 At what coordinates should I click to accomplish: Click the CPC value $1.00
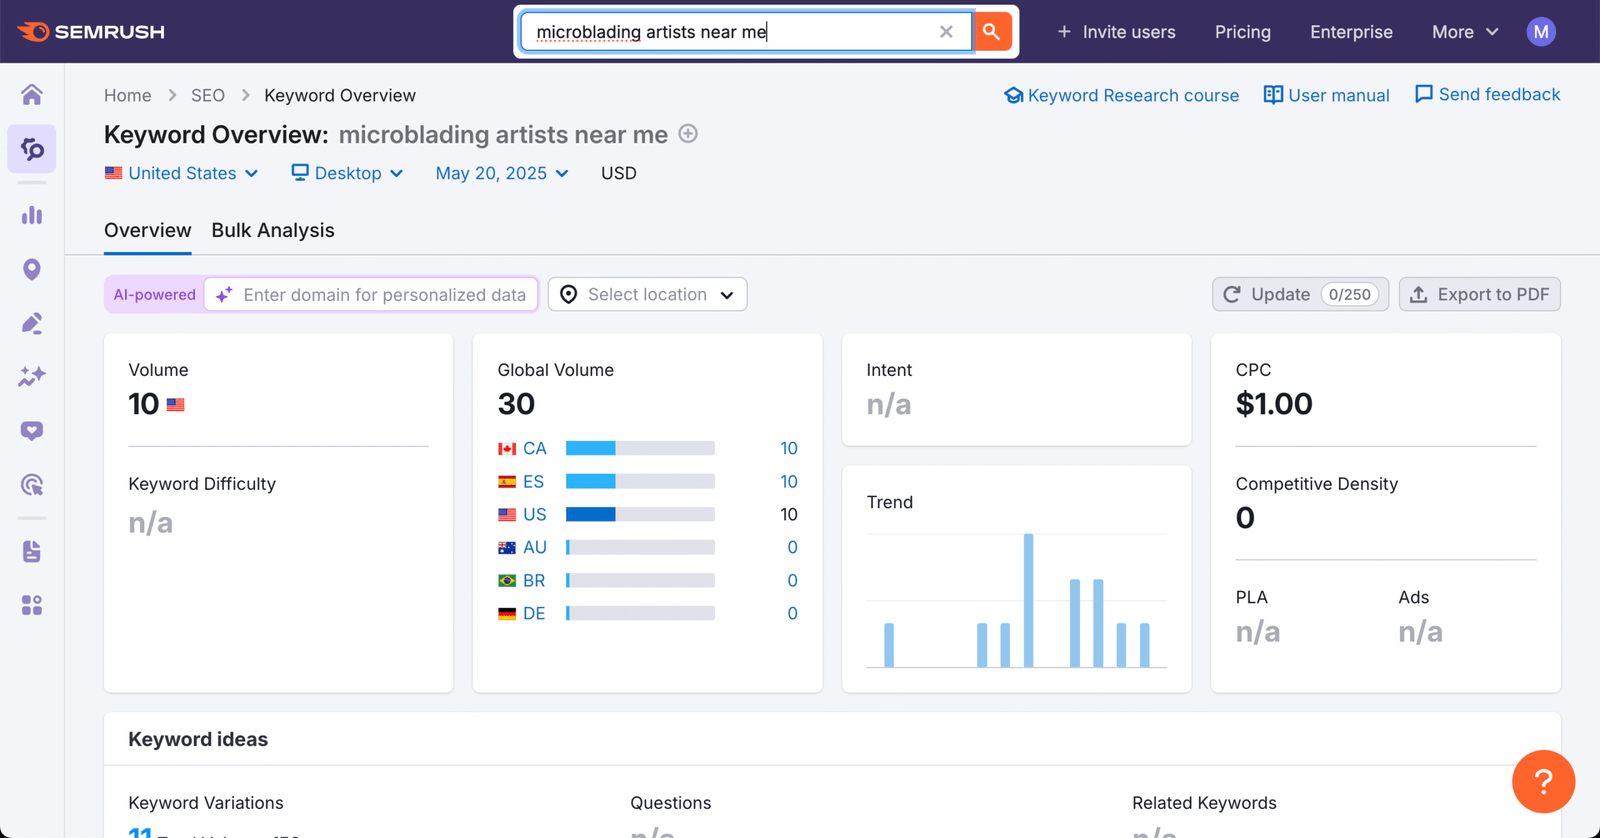click(1274, 404)
